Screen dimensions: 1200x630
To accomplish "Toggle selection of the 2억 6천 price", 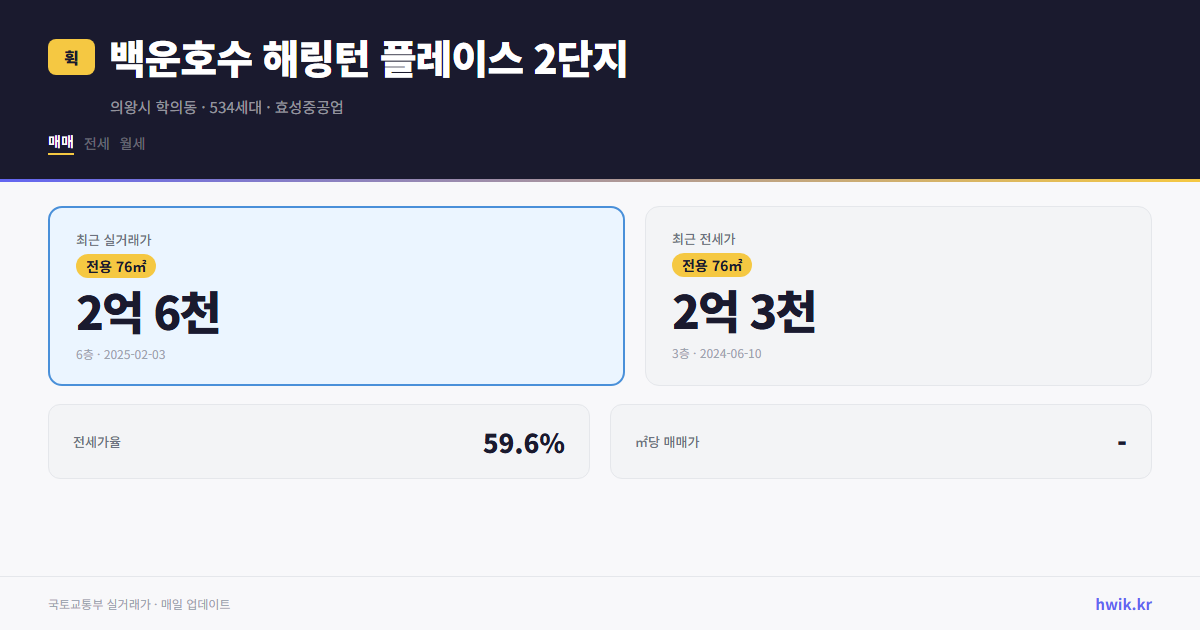I will 147,313.
